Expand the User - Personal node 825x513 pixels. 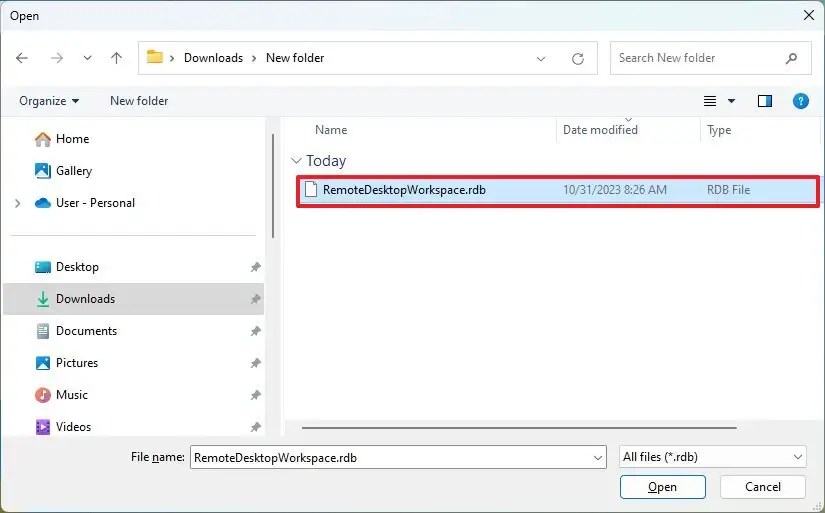[17, 203]
